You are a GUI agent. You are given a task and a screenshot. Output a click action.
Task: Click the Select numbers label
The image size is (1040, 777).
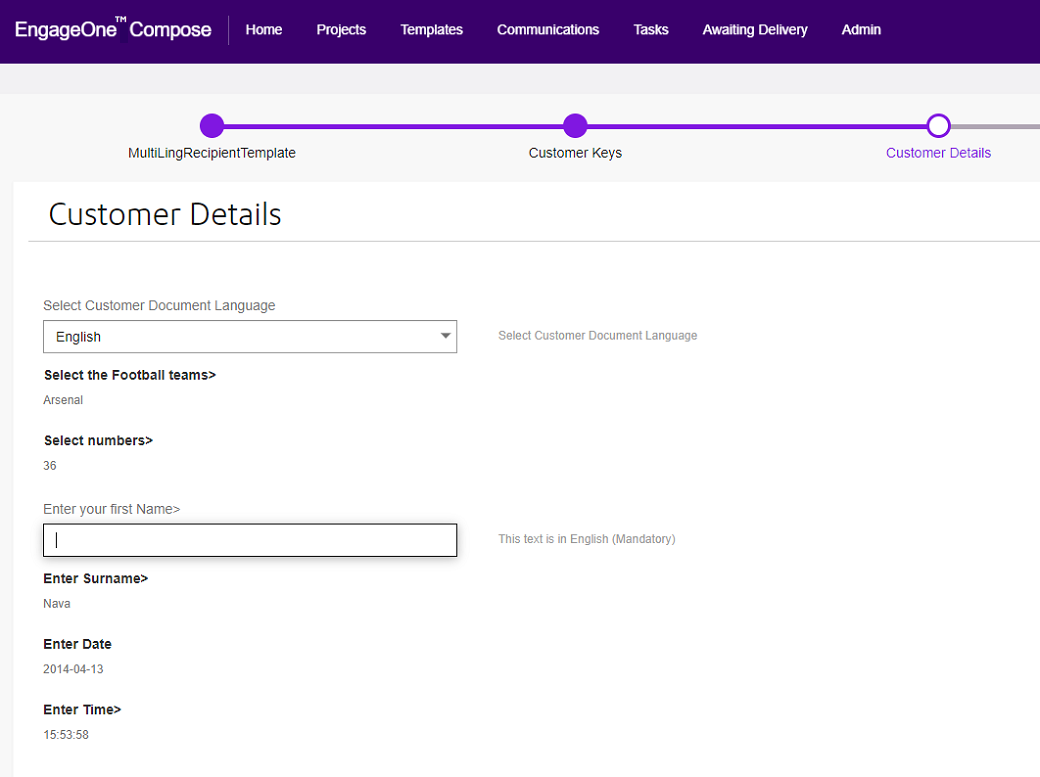(x=98, y=441)
